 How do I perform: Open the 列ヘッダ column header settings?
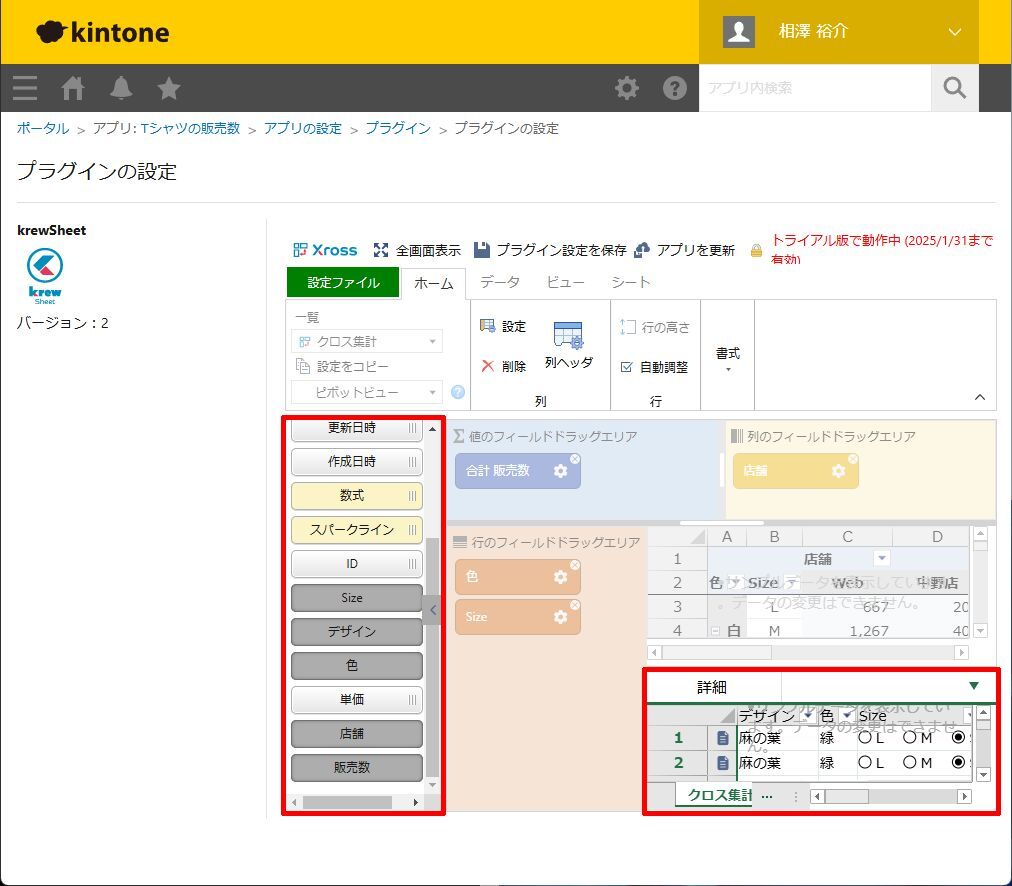click(569, 345)
